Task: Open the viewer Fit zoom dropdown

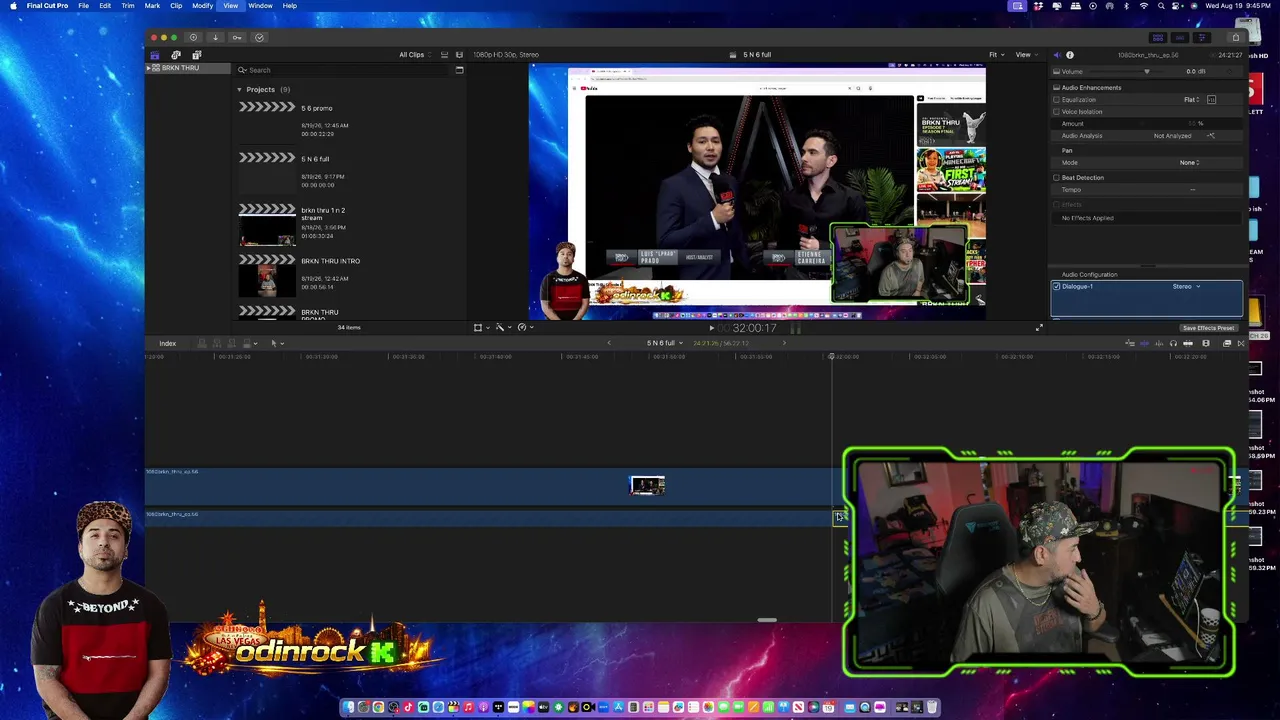Action: click(x=996, y=55)
